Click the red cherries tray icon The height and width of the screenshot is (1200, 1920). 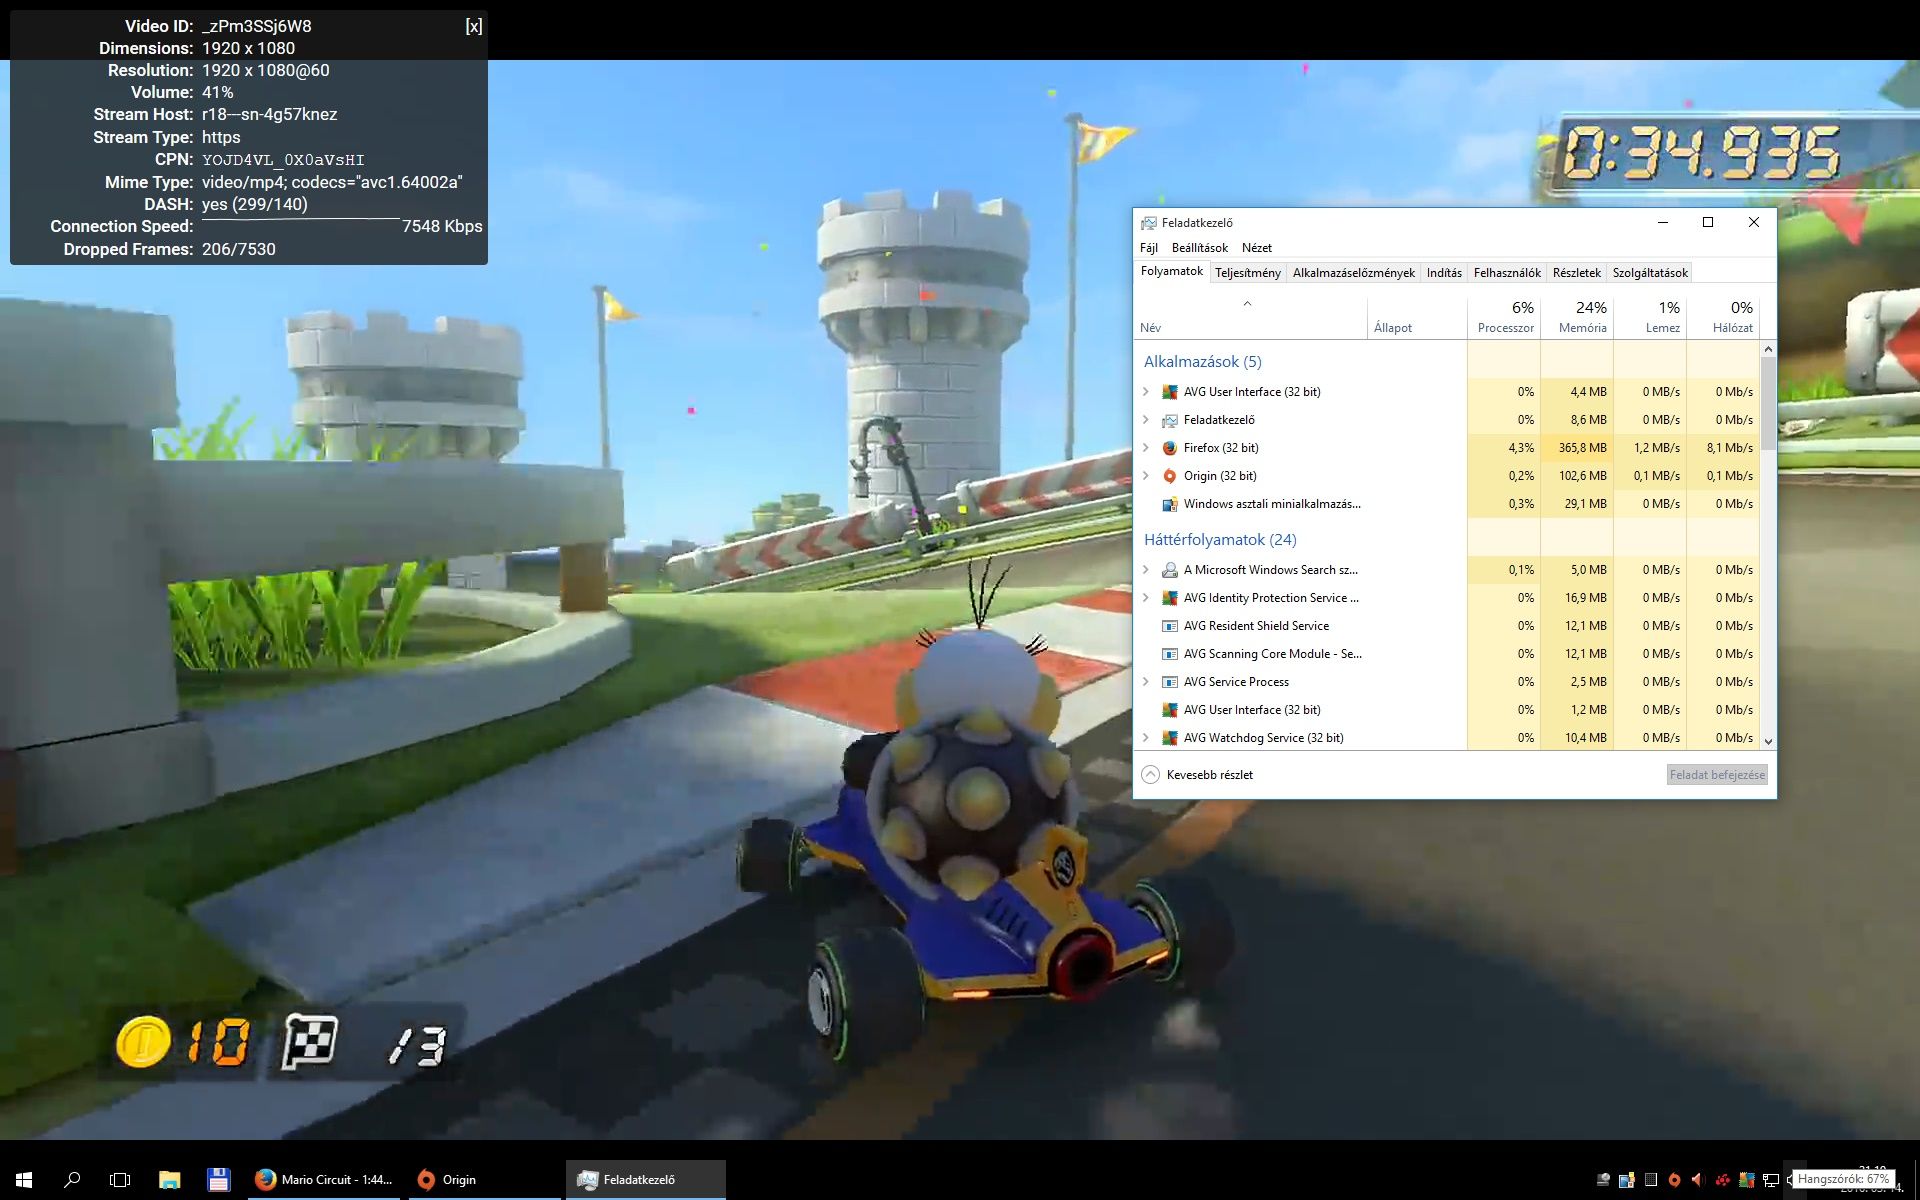pos(1722,1180)
